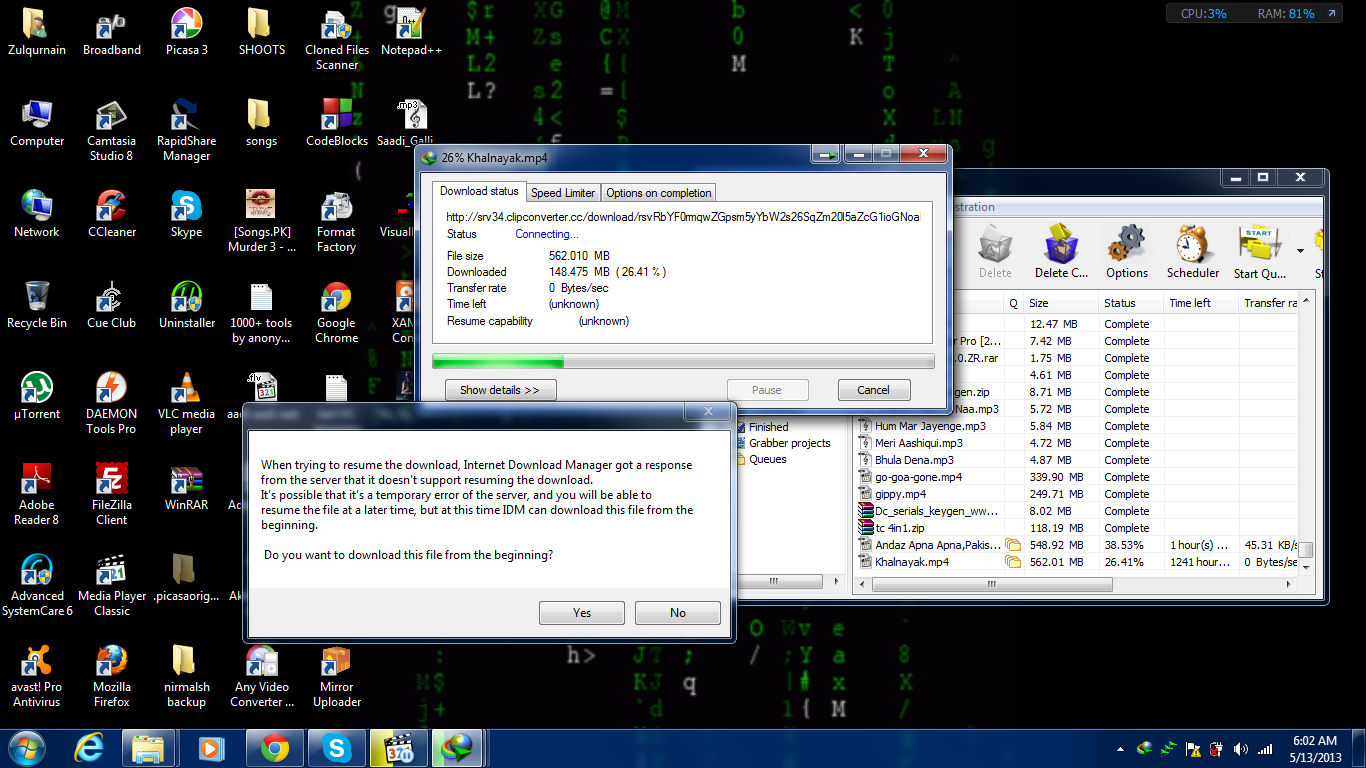Select Khalnayak.mp4 row in IDM list
This screenshot has width=1366, height=768.
point(1077,562)
